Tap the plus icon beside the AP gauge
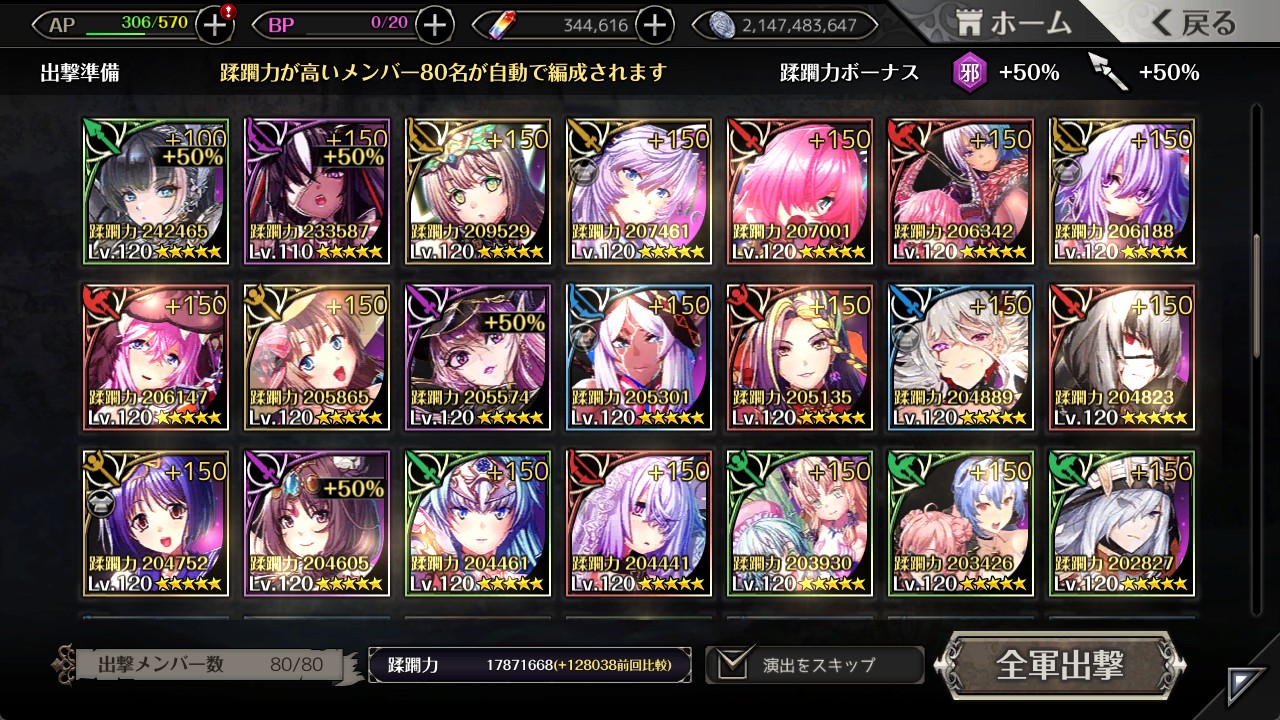1280x720 pixels. [x=216, y=25]
